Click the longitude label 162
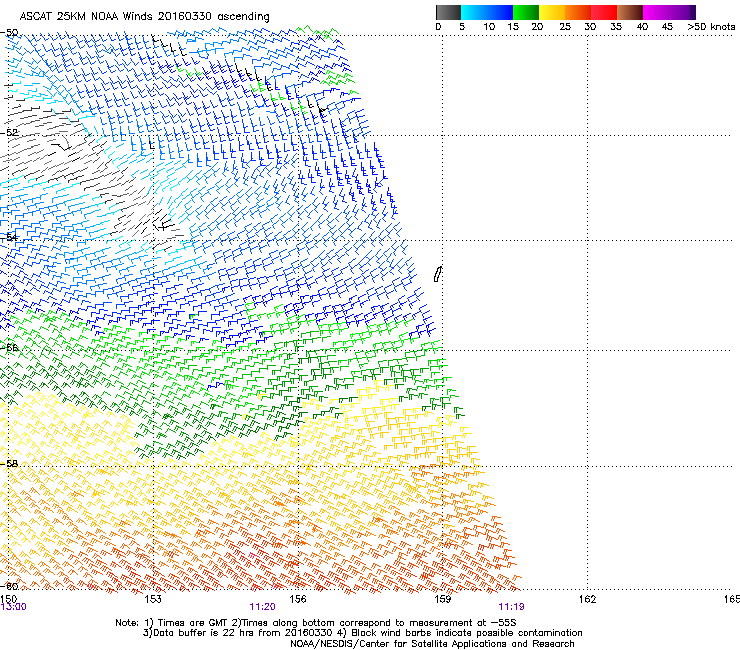 (x=588, y=599)
